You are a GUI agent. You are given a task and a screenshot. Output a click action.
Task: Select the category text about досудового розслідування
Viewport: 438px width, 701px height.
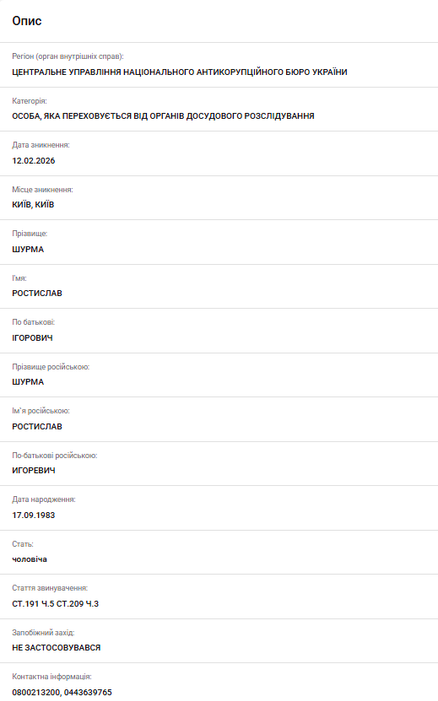[x=163, y=116]
